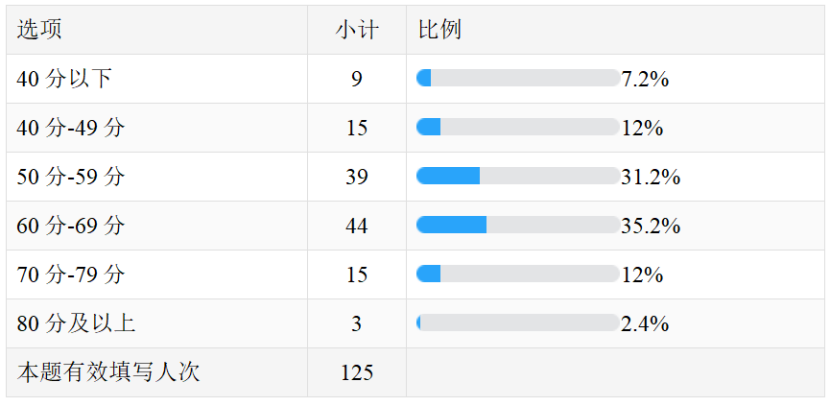
Task: Select the 80 分及以上 option label
Action: coord(76,323)
